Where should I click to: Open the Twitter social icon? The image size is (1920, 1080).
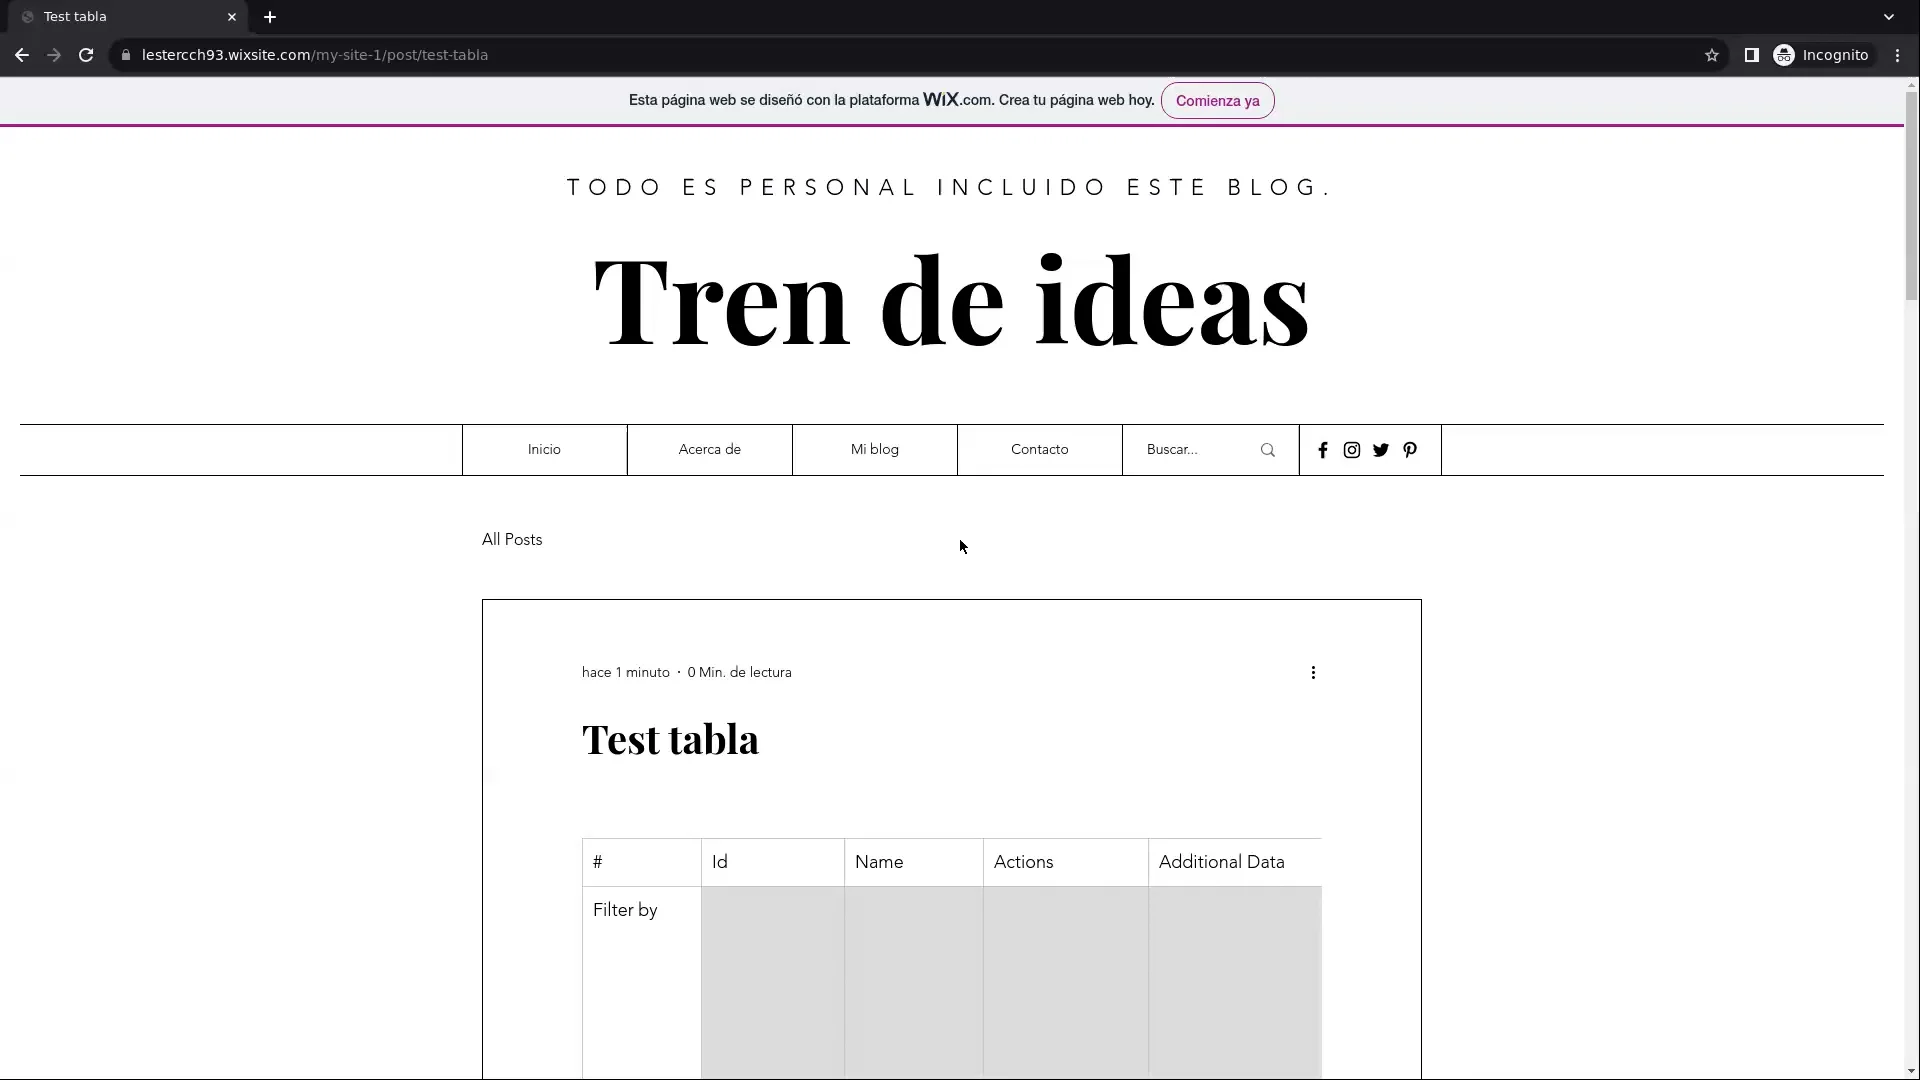tap(1381, 450)
